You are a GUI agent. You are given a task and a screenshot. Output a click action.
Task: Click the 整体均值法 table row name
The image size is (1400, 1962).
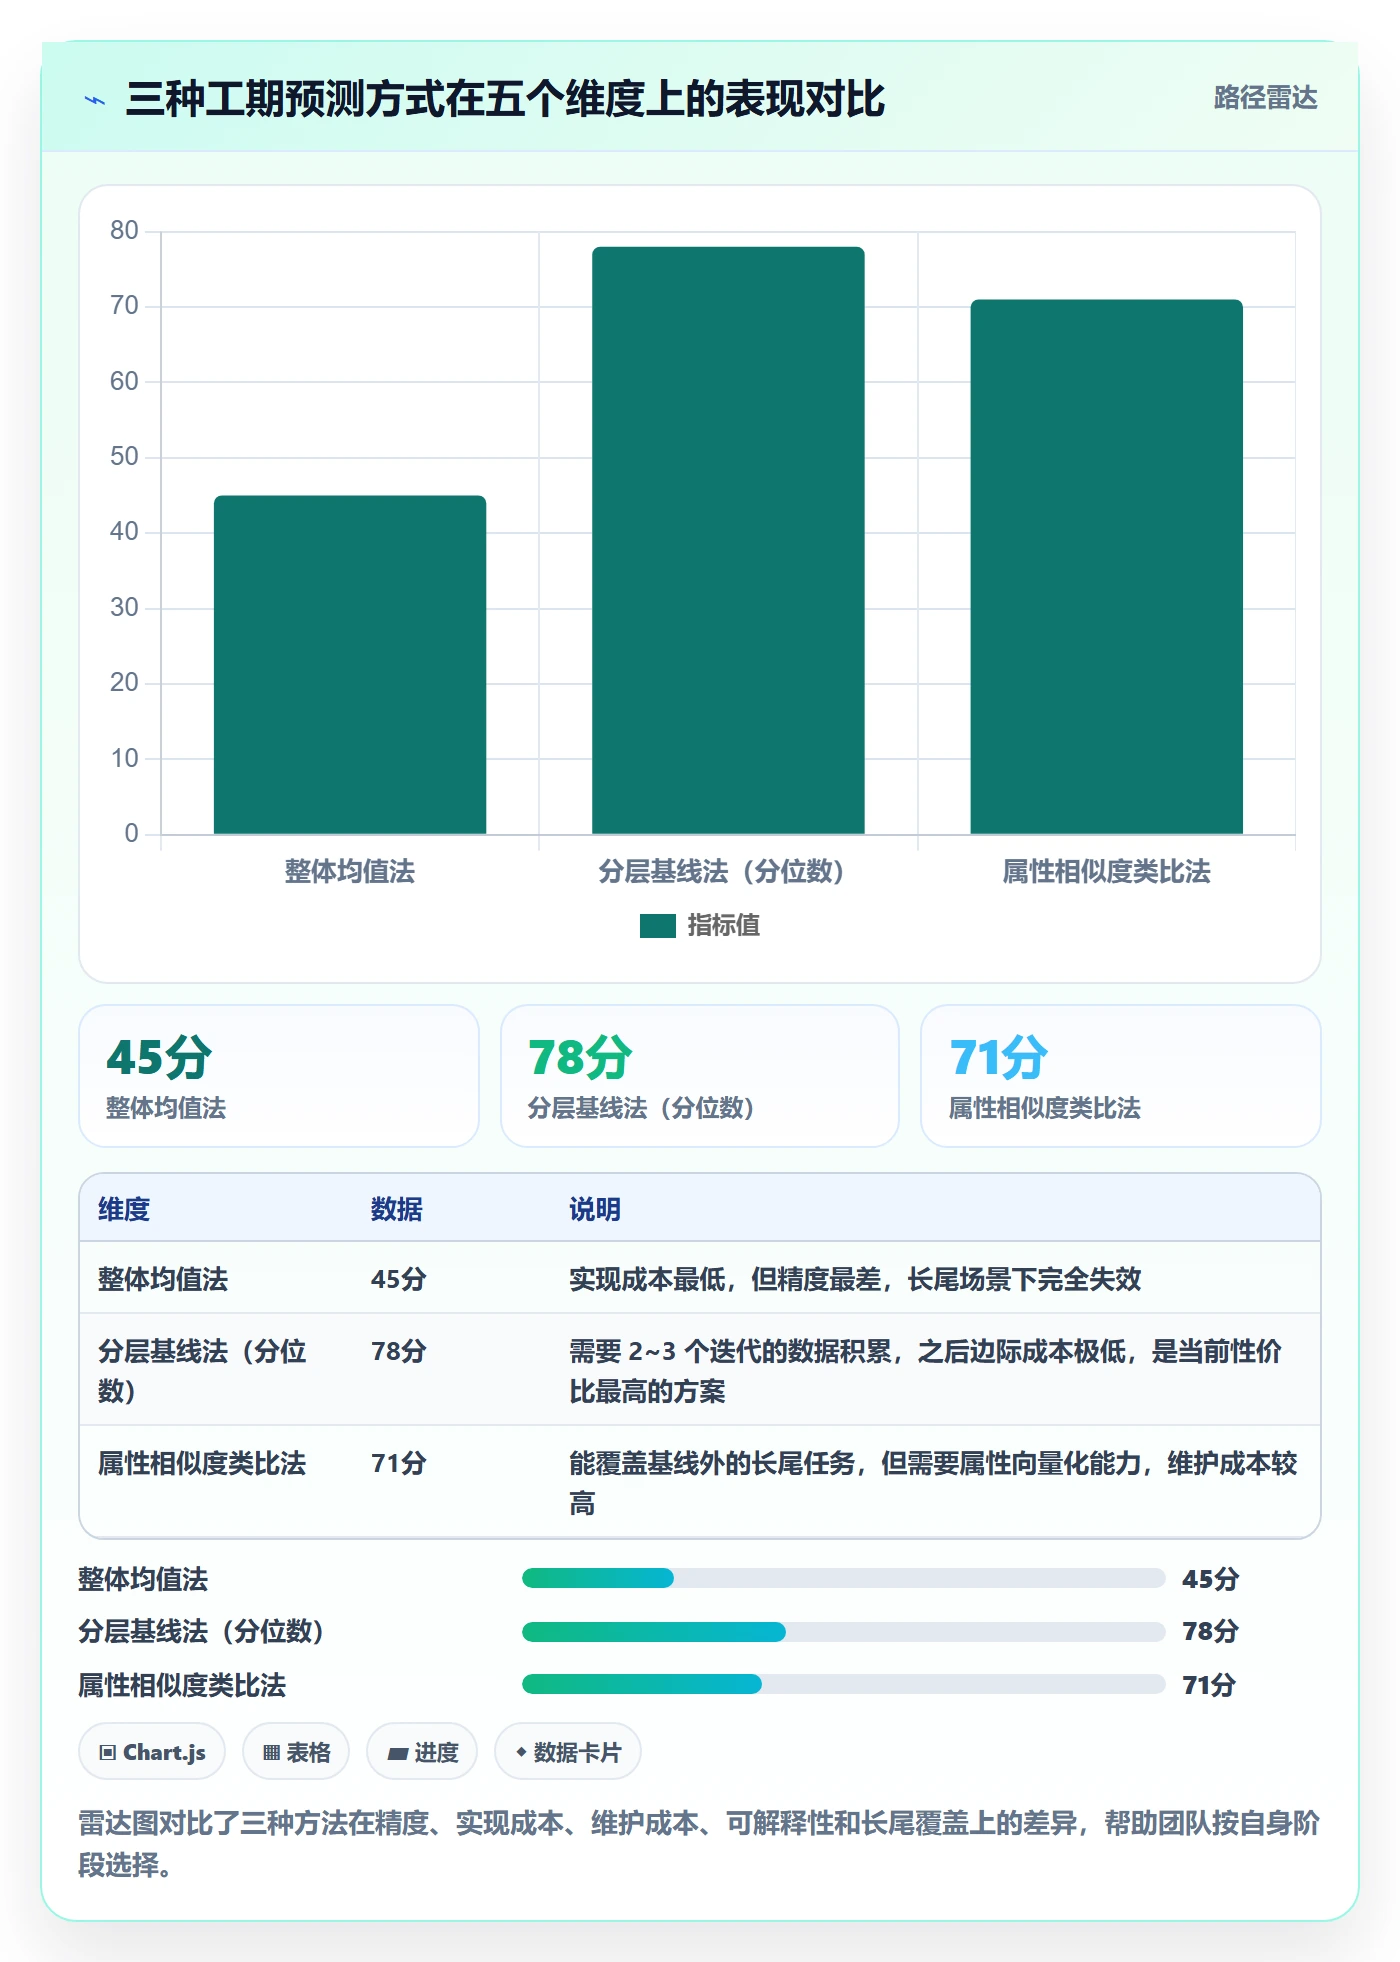[163, 1280]
